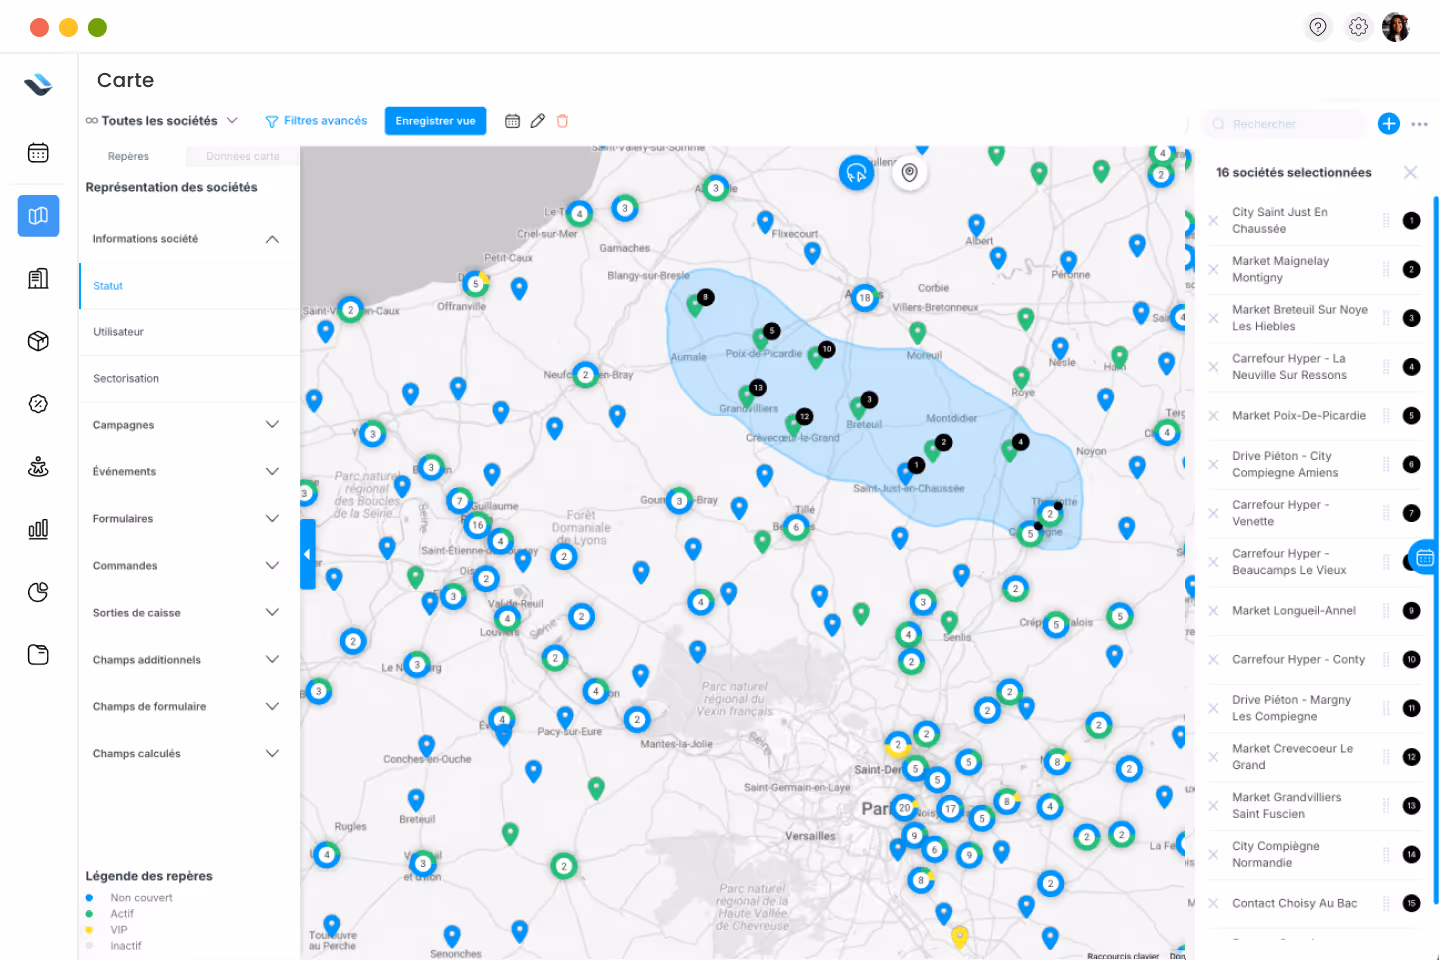
Task: Open the calendar icon in the left sidebar
Action: click(x=37, y=152)
